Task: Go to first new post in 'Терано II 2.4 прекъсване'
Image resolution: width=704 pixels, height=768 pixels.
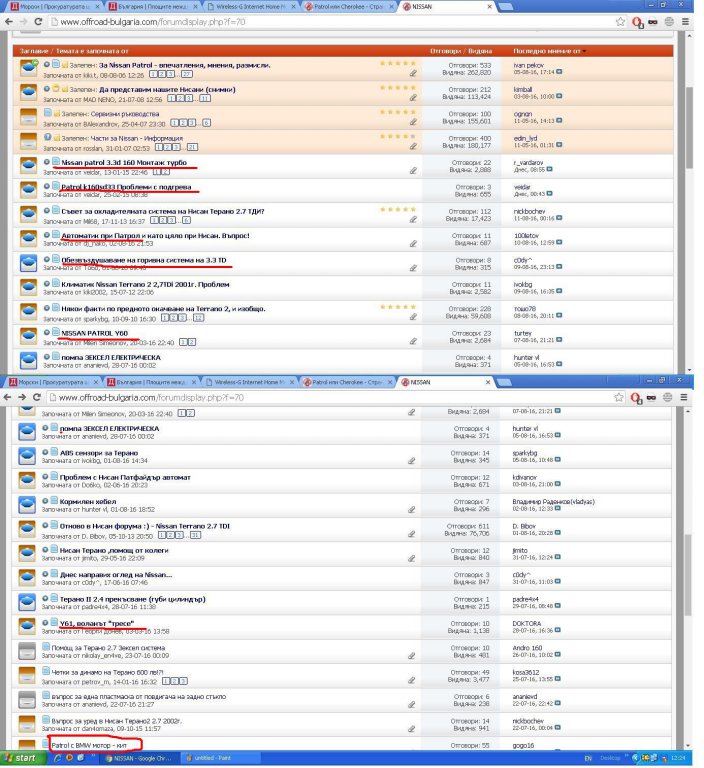Action: (45, 598)
